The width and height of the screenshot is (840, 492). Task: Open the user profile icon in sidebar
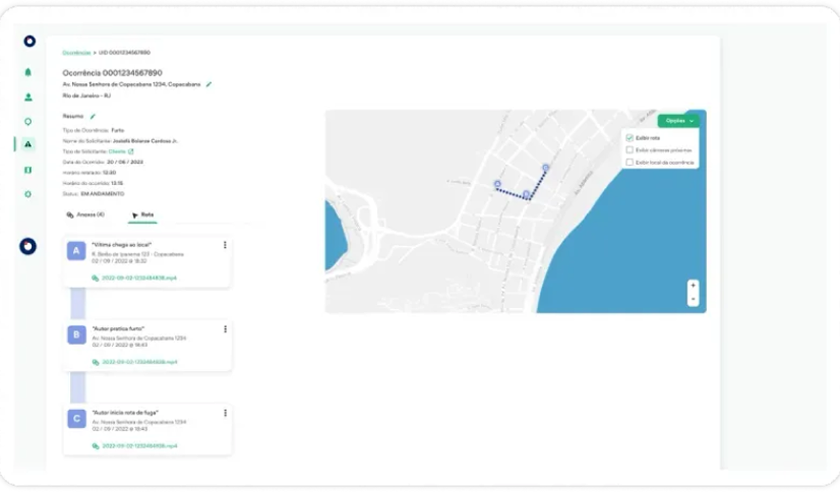28,97
